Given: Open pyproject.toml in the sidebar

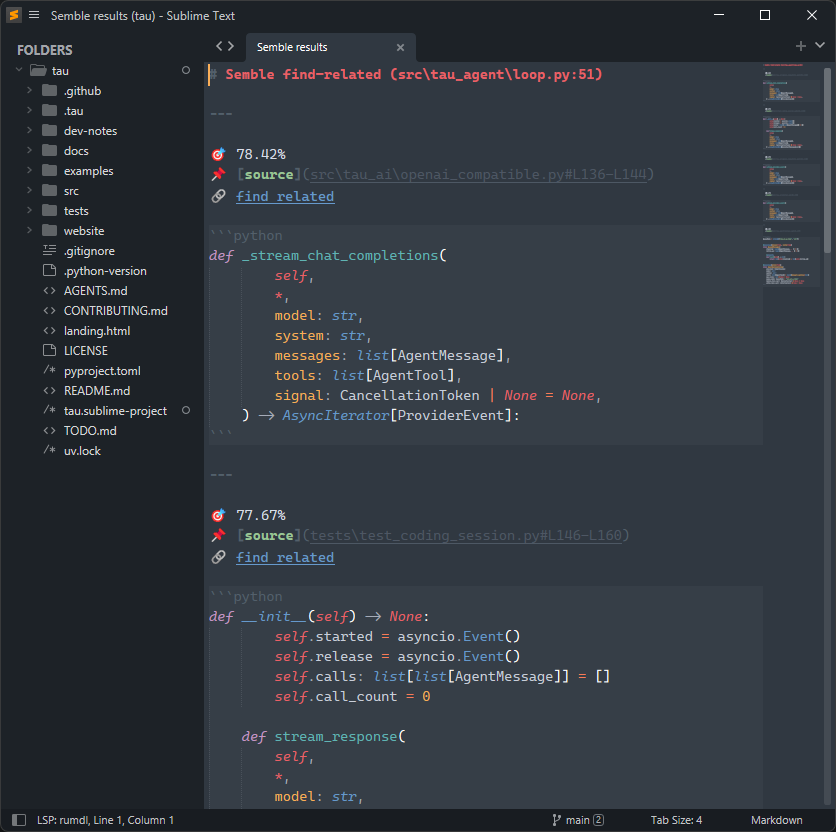Looking at the screenshot, I should (102, 371).
